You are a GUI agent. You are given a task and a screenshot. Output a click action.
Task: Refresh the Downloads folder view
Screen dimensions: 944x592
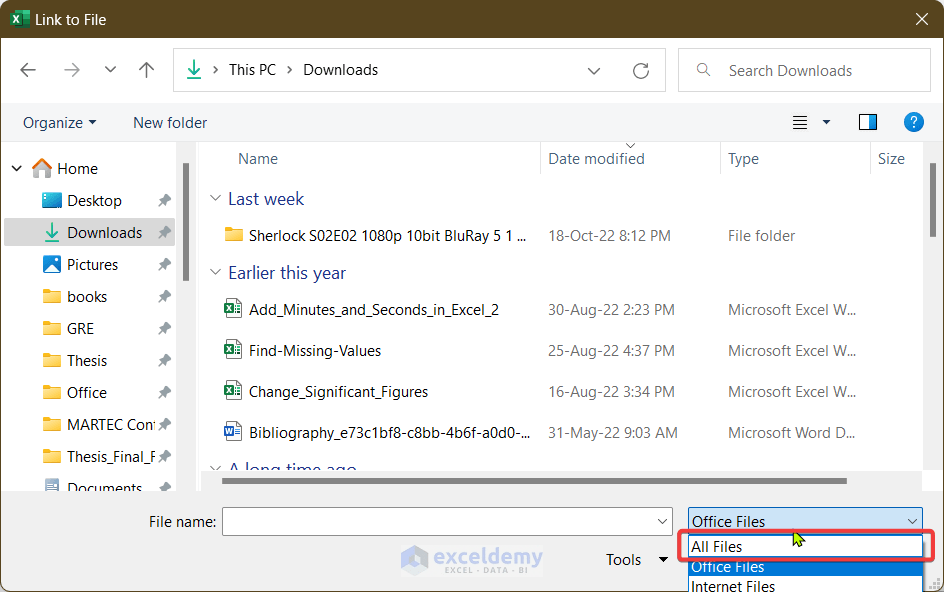tap(641, 70)
